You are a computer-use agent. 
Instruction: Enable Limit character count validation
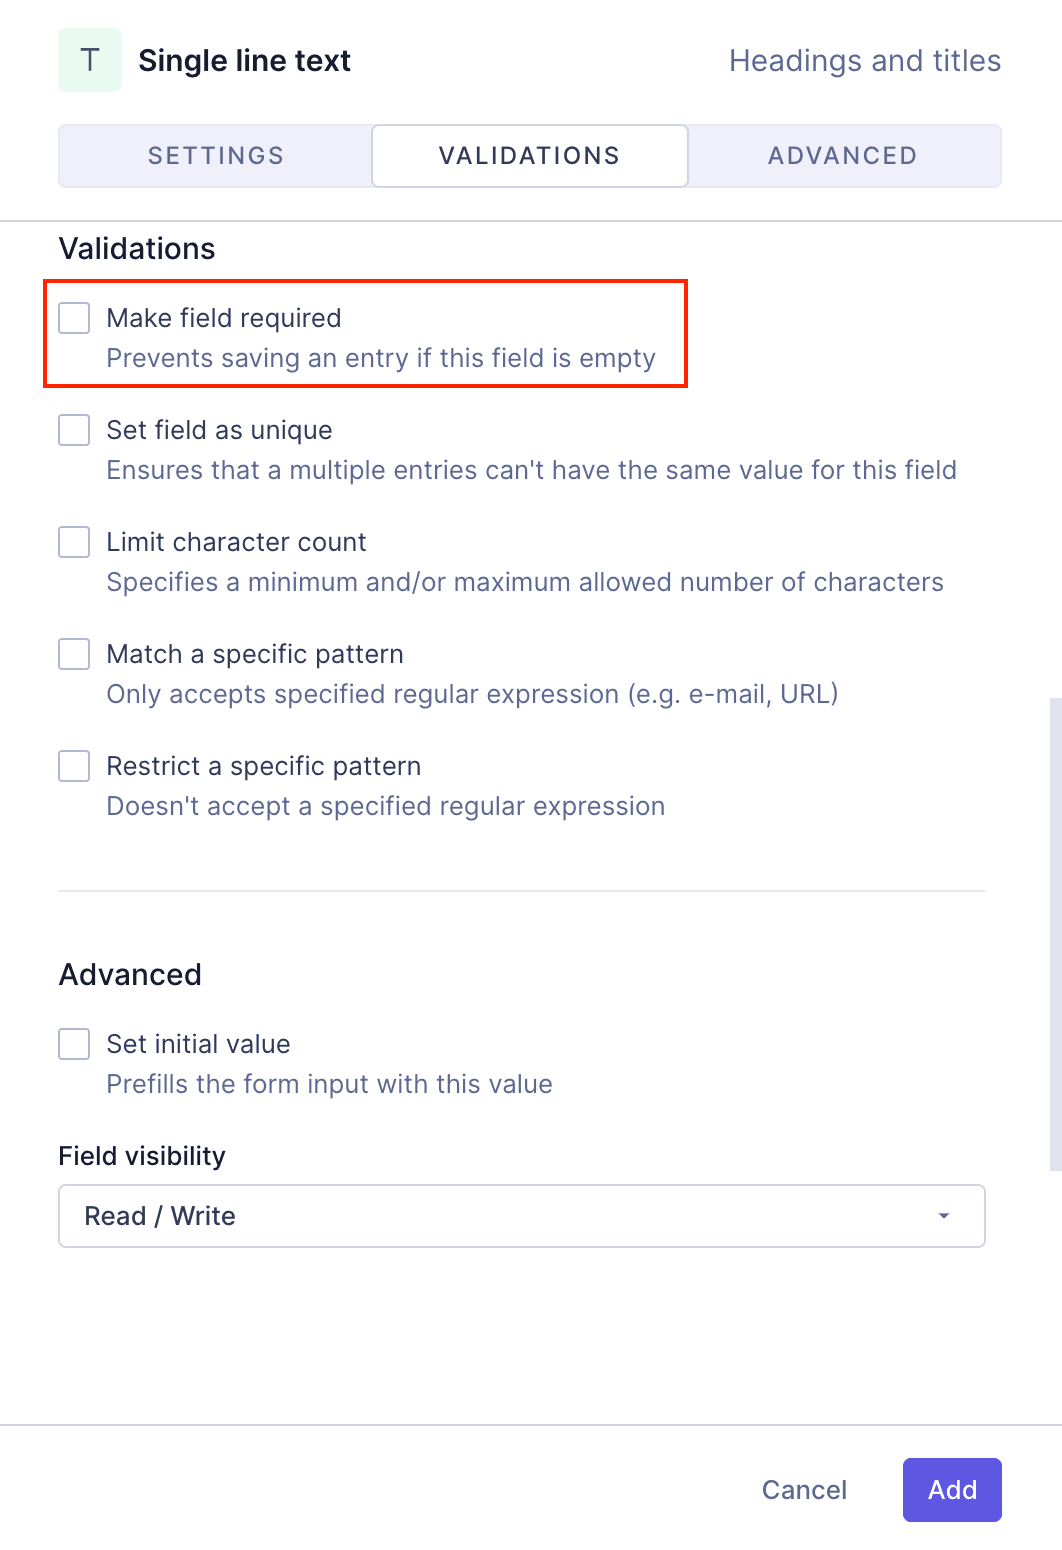coord(74,541)
